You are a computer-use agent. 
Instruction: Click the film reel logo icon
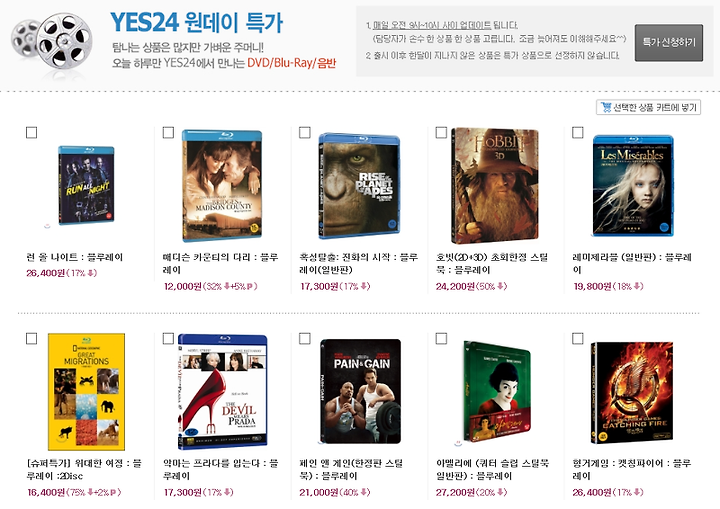tap(52, 40)
